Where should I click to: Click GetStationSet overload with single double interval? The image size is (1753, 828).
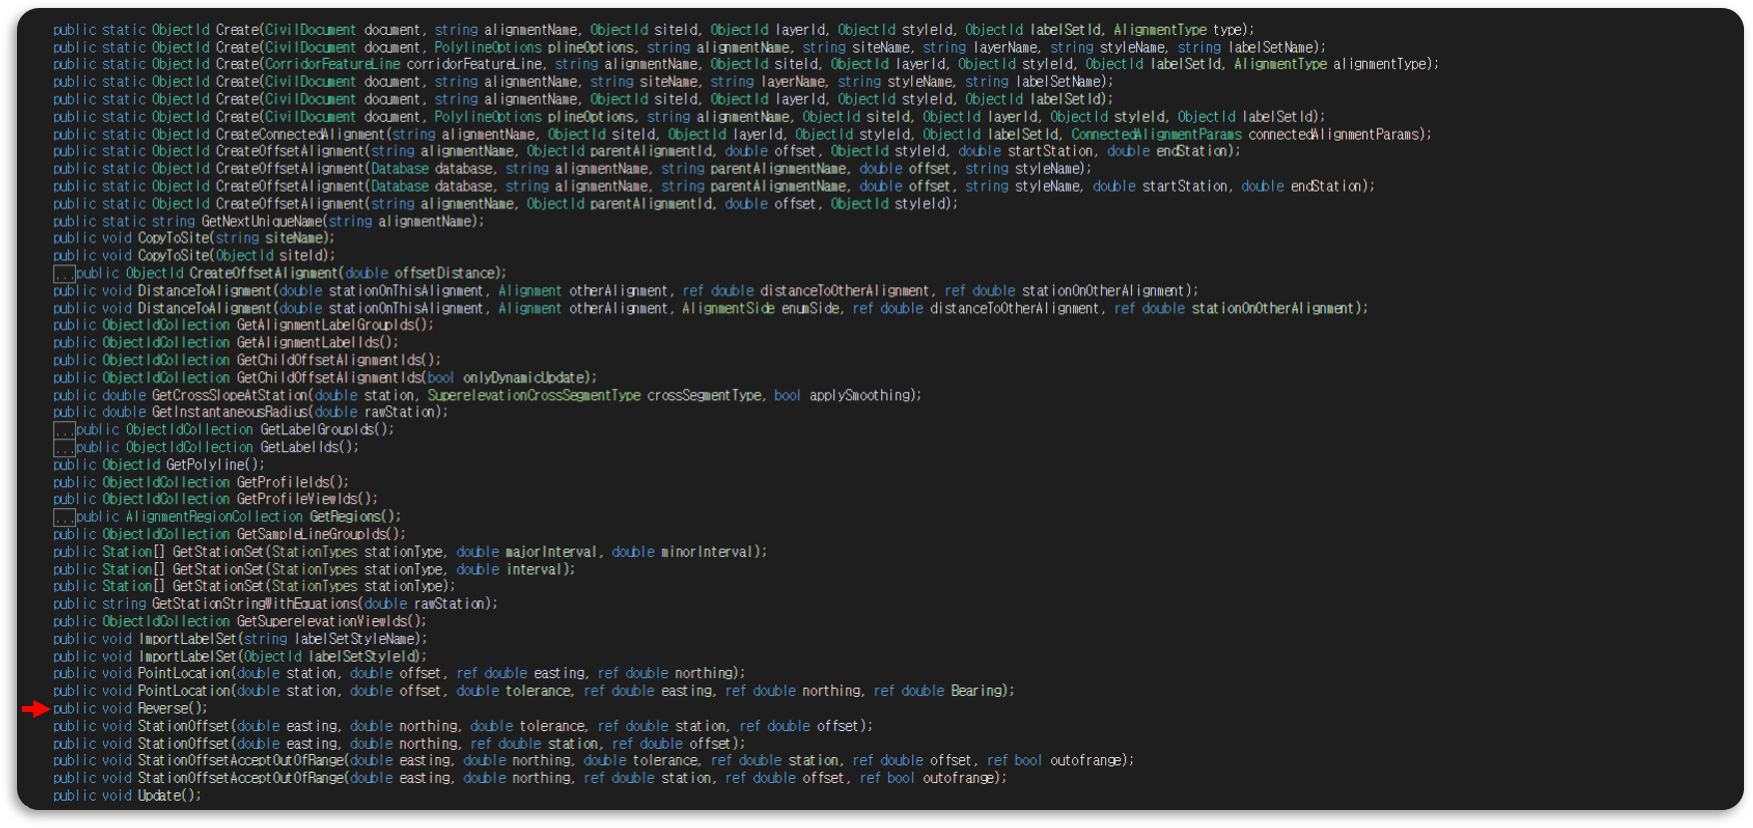pyautogui.click(x=314, y=569)
